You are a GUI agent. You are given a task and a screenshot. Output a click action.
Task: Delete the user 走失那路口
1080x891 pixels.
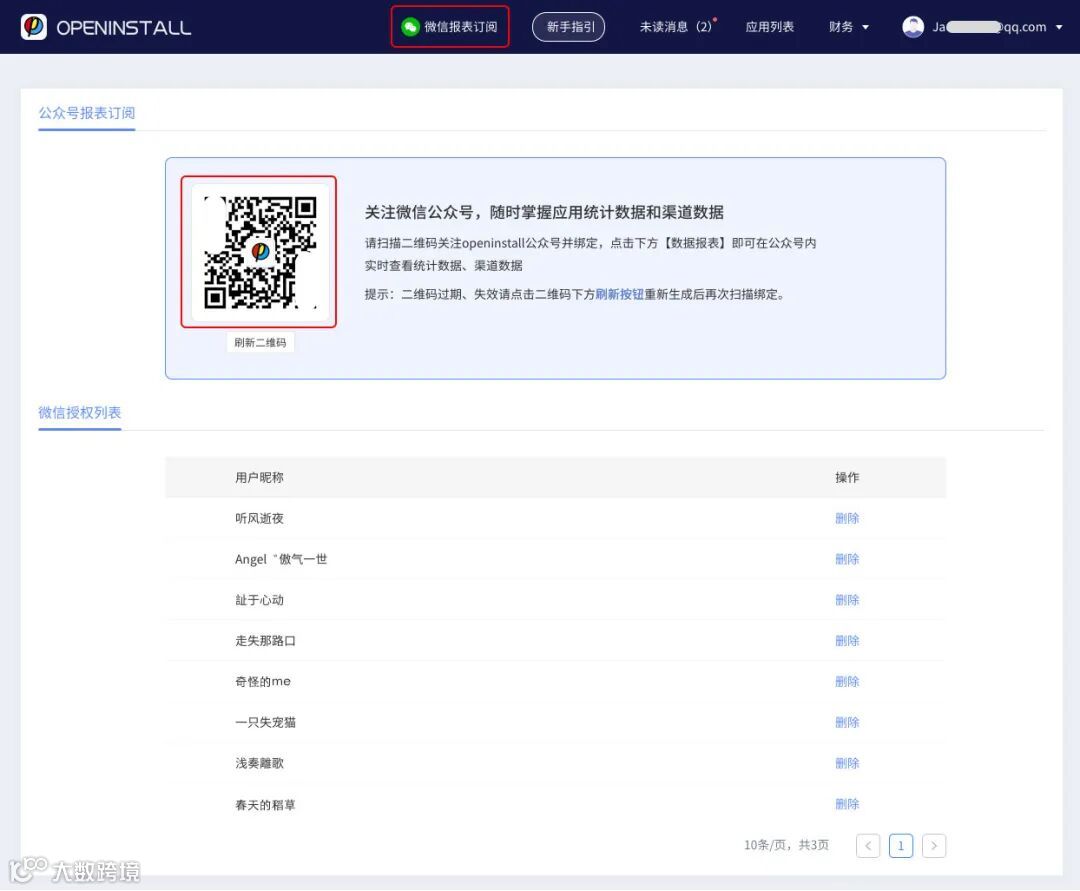847,641
